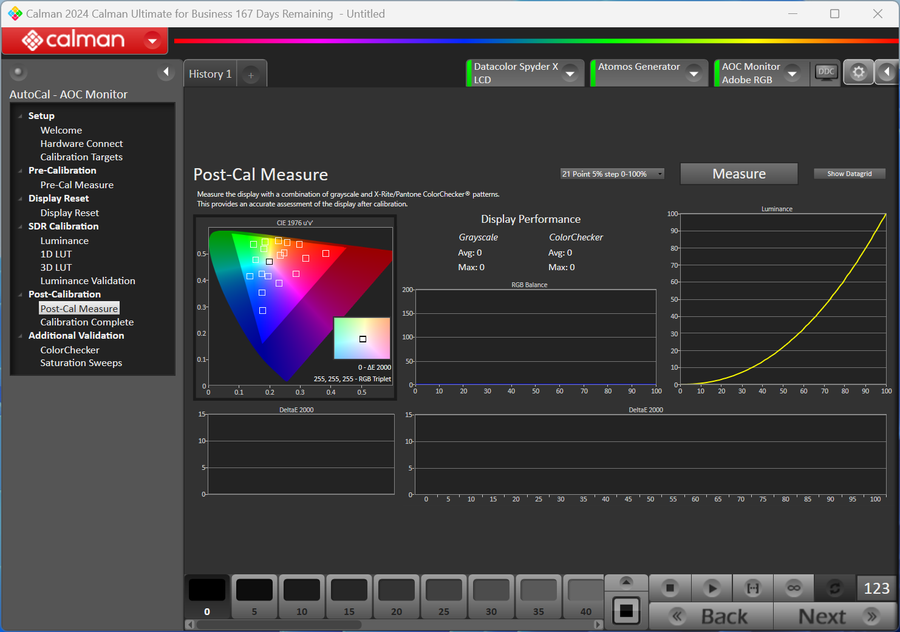Image resolution: width=900 pixels, height=632 pixels.
Task: Open the Saturation Sweeps step
Action: pos(81,363)
